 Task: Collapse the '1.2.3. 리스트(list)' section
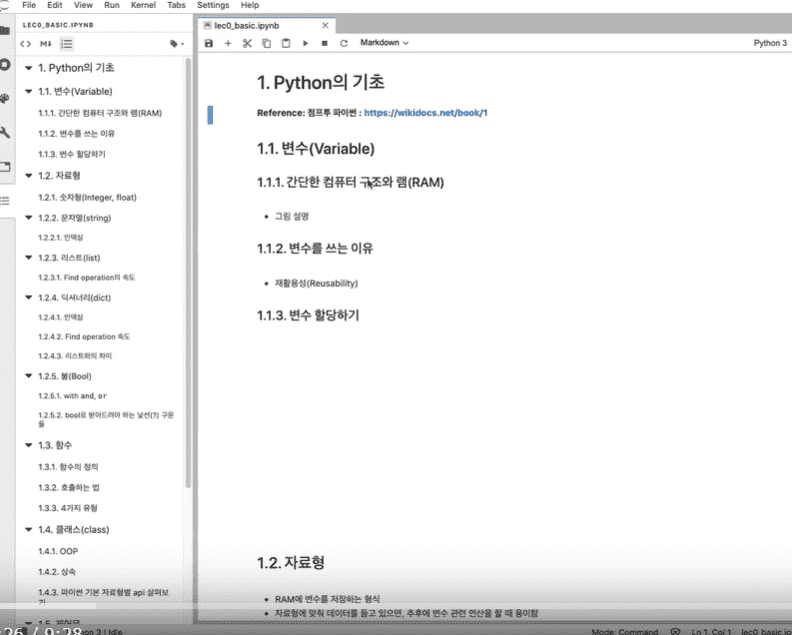tap(29, 258)
